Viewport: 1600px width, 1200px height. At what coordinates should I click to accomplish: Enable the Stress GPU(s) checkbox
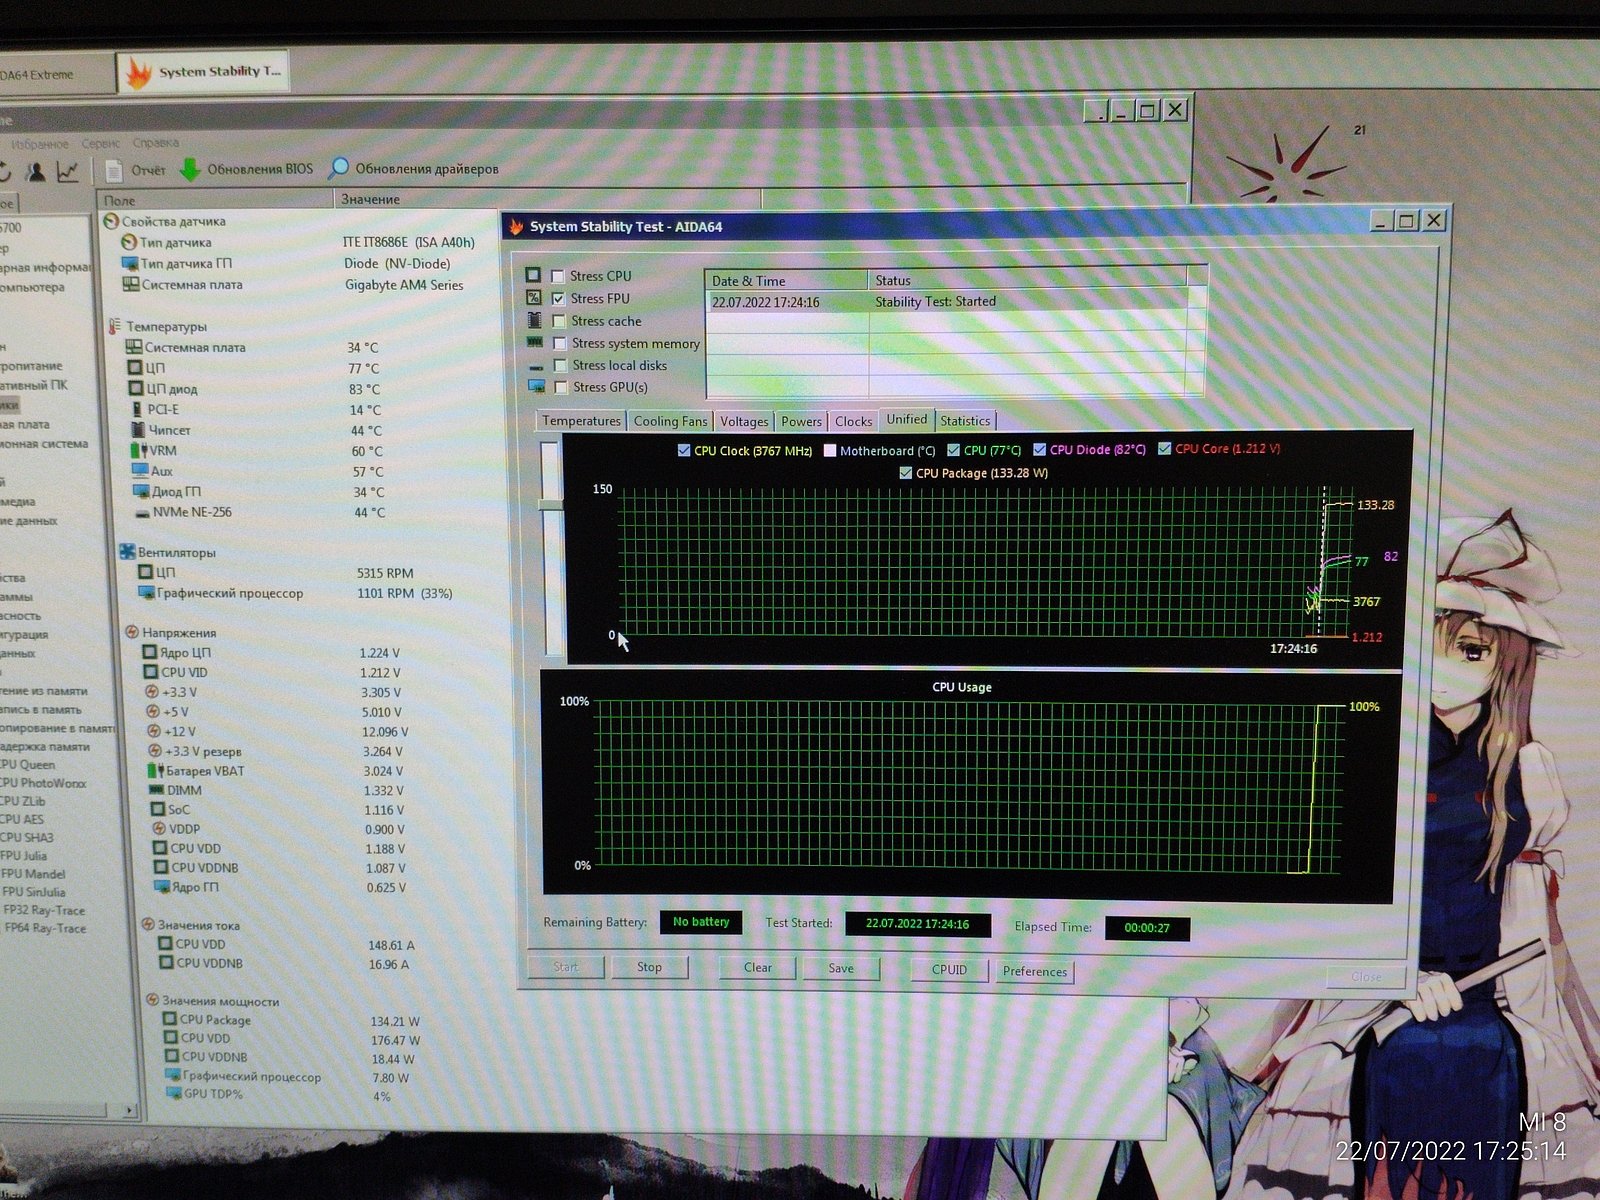point(561,388)
